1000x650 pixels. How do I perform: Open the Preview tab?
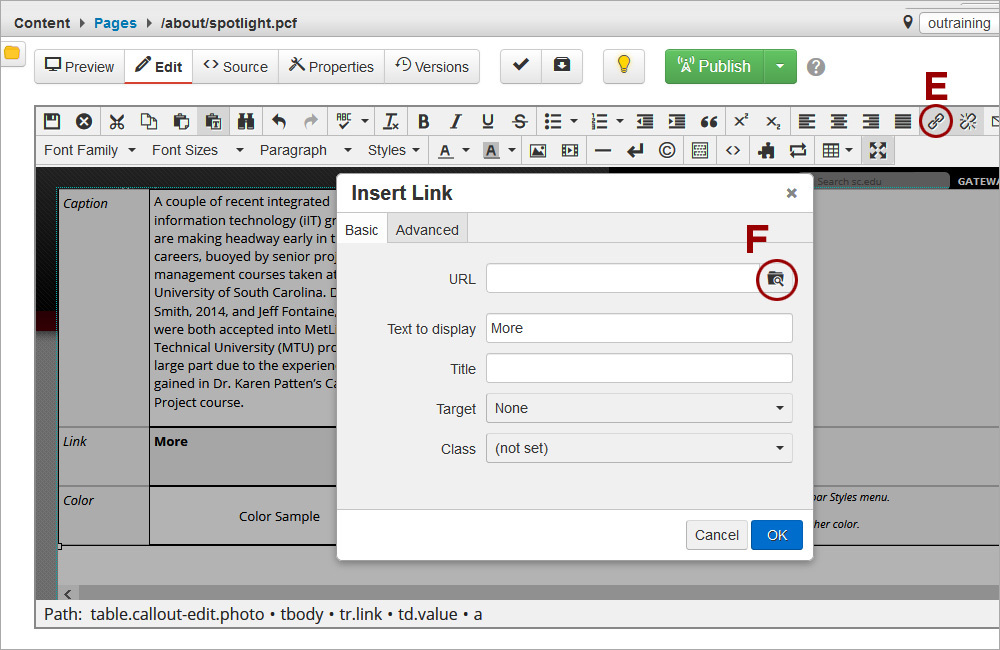pos(80,66)
